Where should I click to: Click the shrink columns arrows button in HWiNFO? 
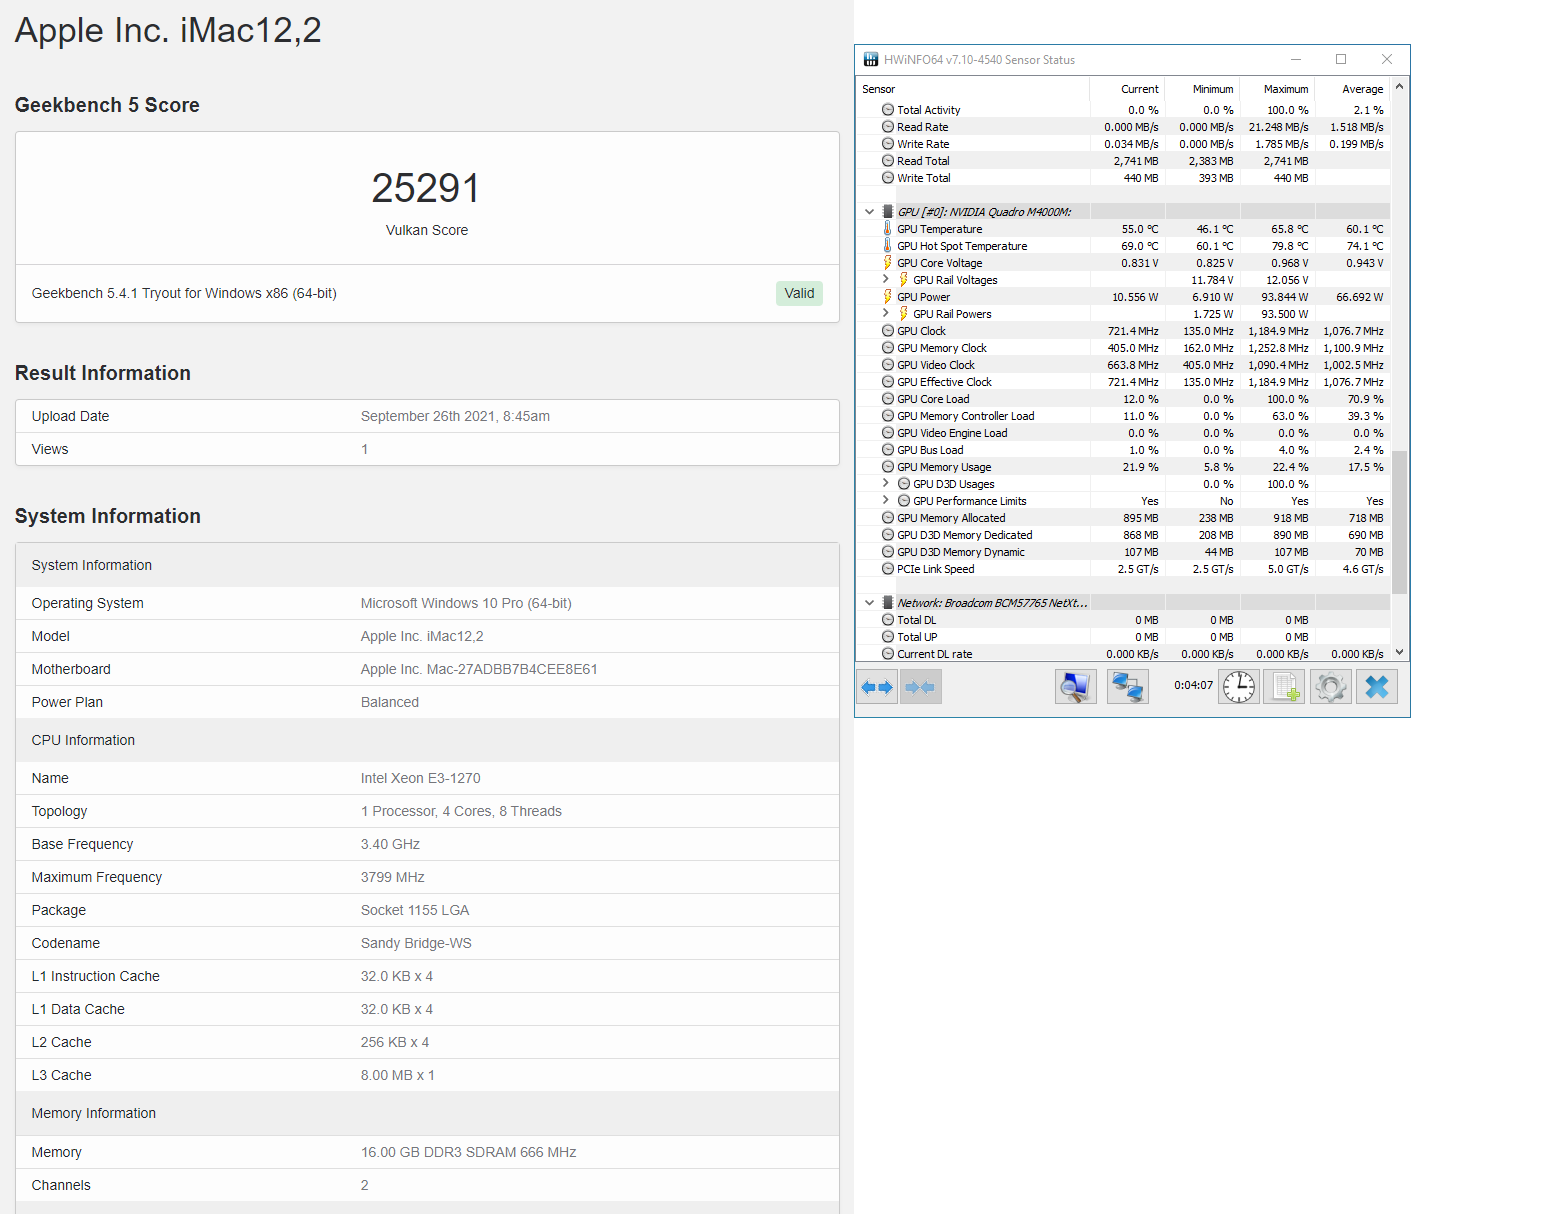click(x=920, y=687)
